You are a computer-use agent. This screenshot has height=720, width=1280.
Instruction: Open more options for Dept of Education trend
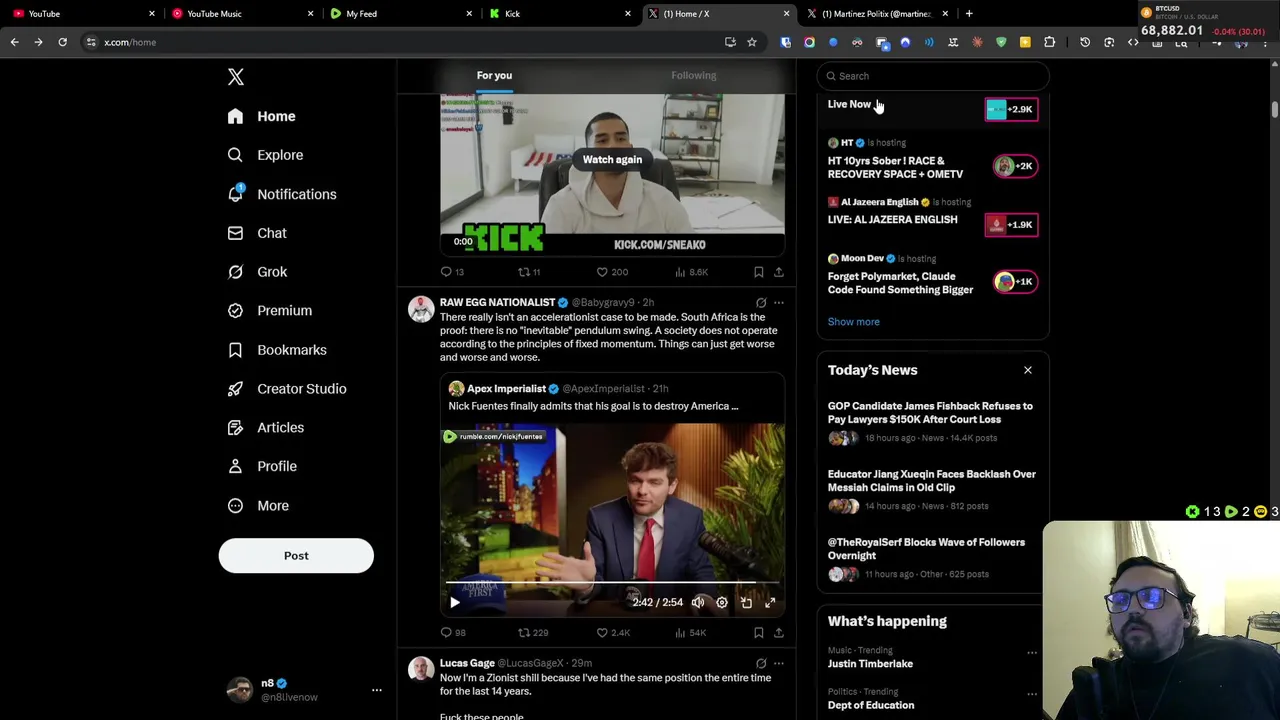pos(1031,694)
